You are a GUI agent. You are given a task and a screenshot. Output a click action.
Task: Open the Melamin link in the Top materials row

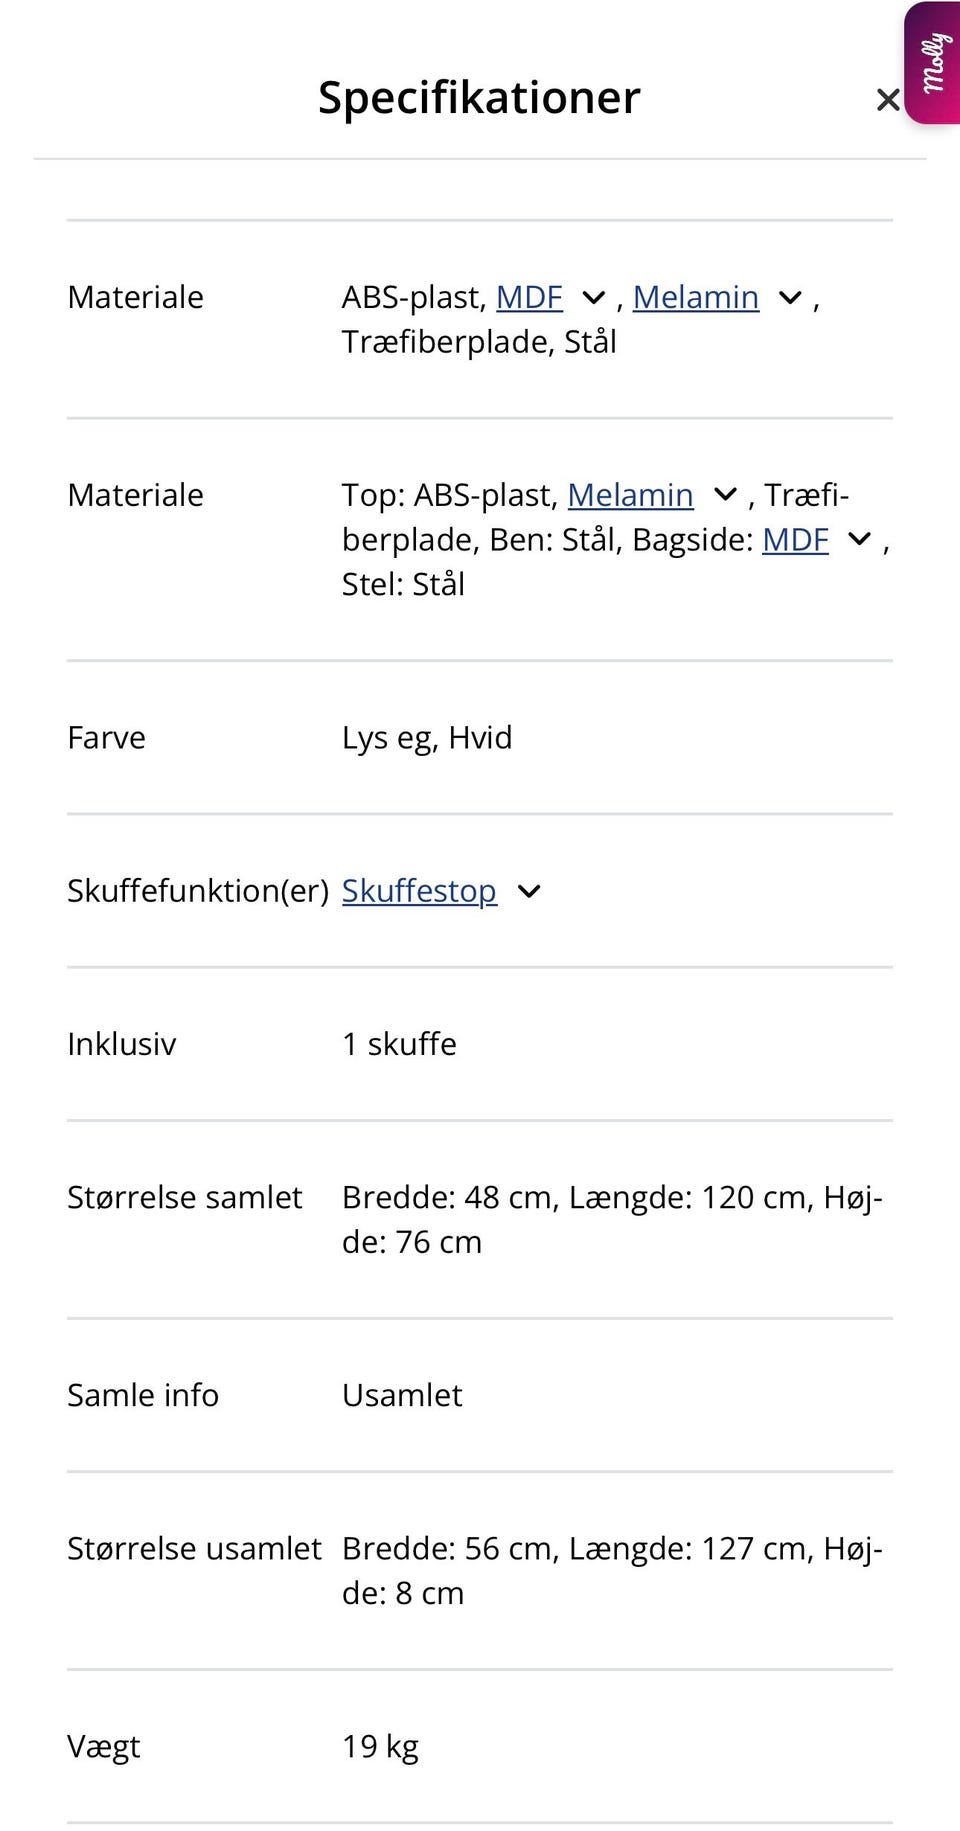[x=631, y=495]
